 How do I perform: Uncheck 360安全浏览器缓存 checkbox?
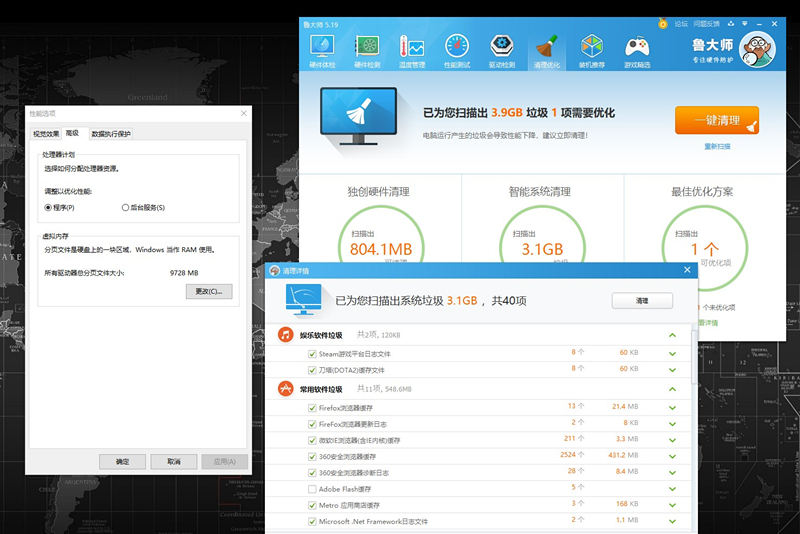pos(312,456)
